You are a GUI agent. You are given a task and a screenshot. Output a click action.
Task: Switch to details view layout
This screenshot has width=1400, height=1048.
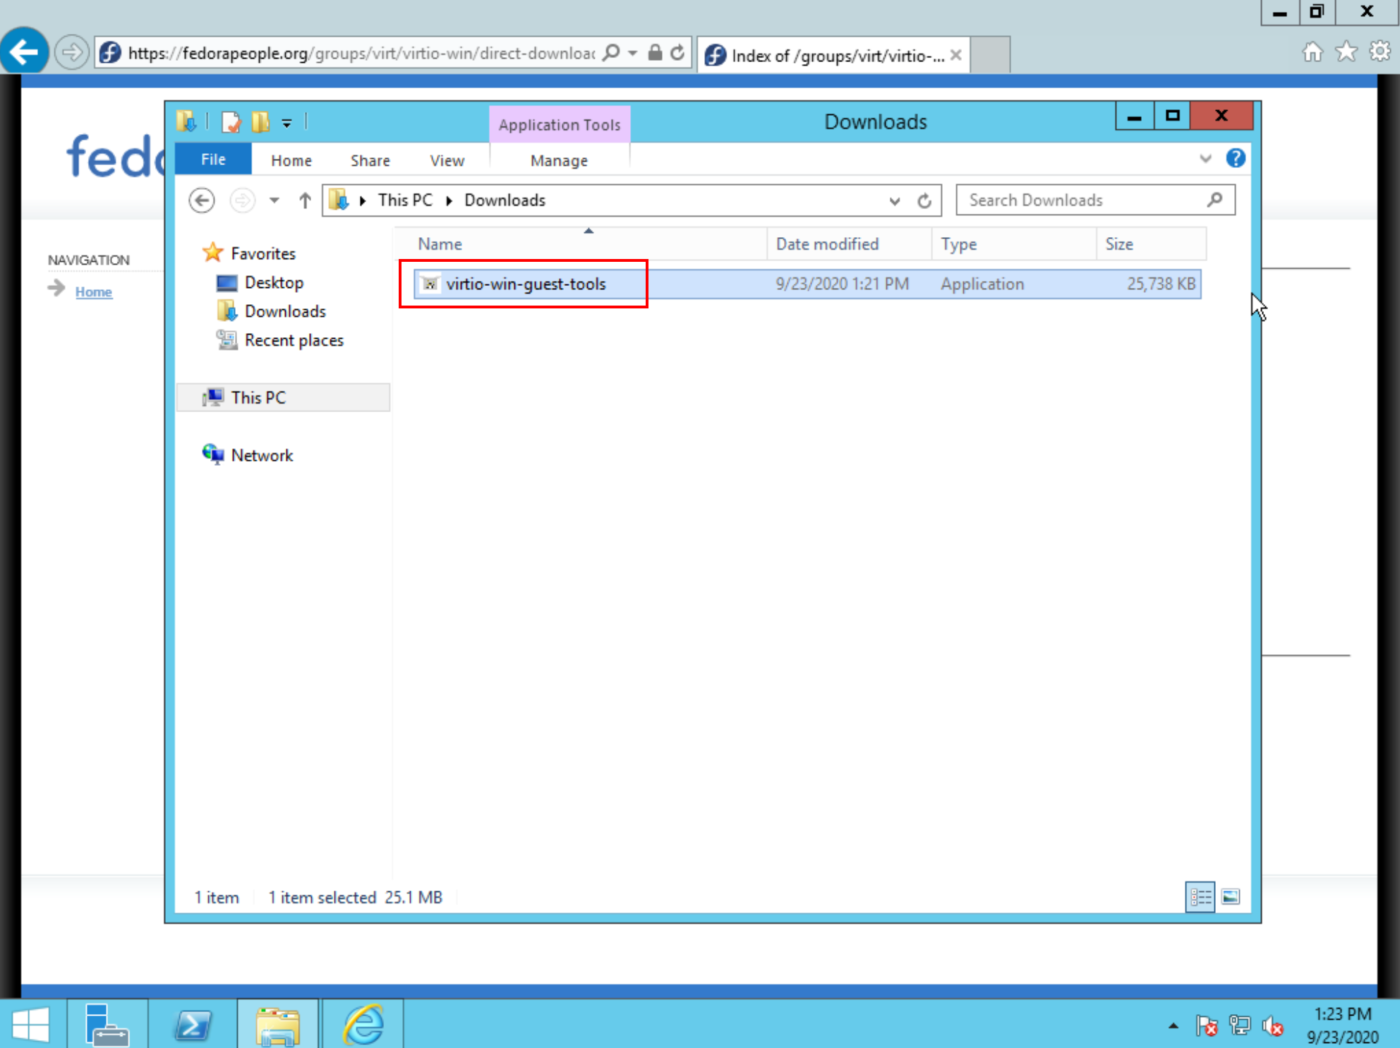[1200, 897]
